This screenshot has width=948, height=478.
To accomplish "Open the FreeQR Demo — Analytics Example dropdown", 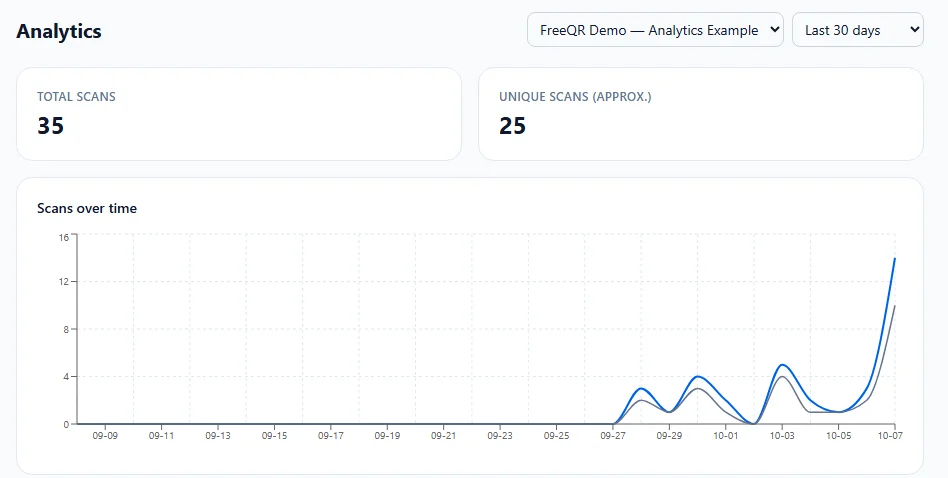I will (x=655, y=30).
